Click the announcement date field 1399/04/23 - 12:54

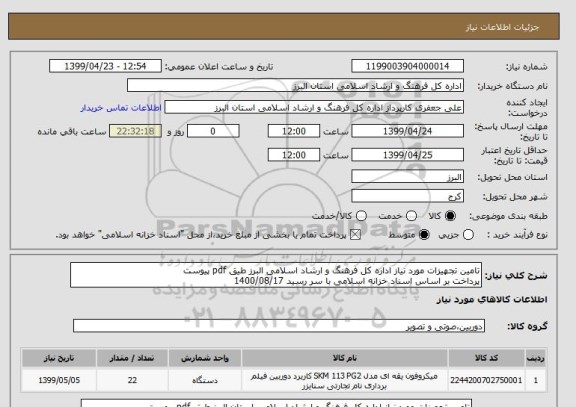click(105, 66)
